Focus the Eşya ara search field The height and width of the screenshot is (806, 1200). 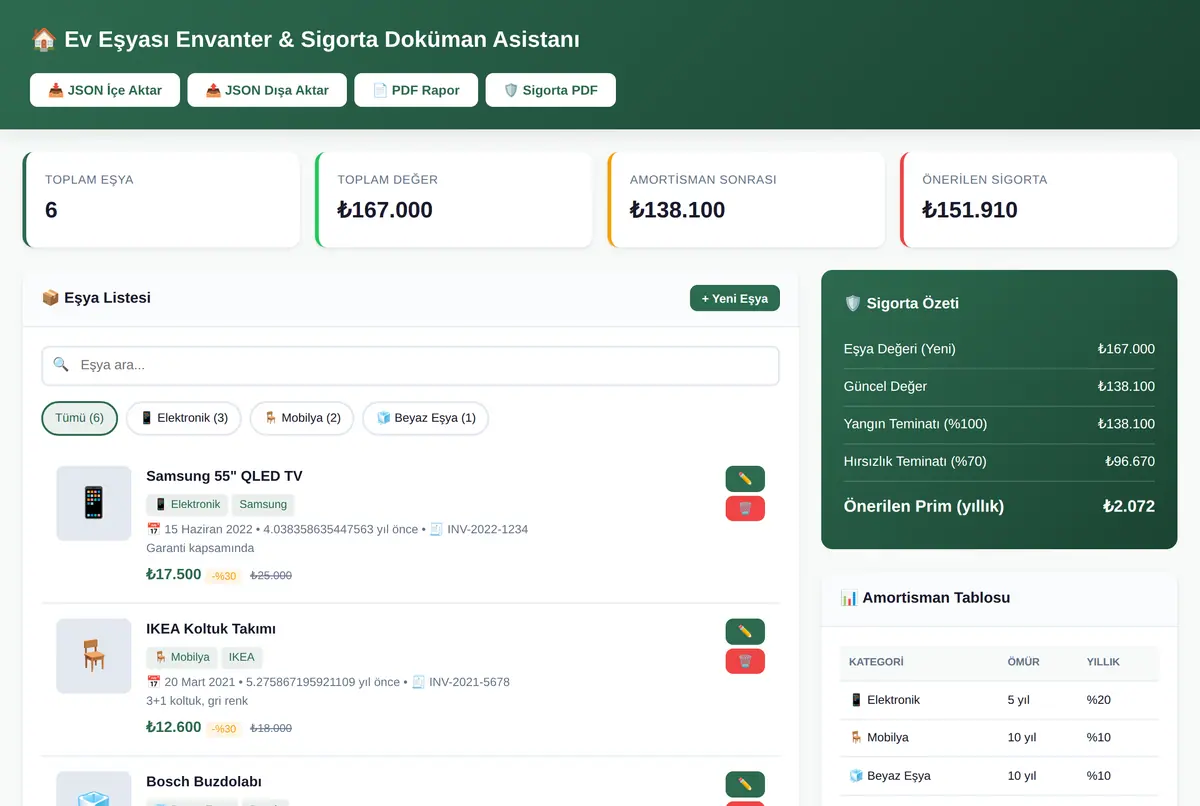pyautogui.click(x=411, y=365)
